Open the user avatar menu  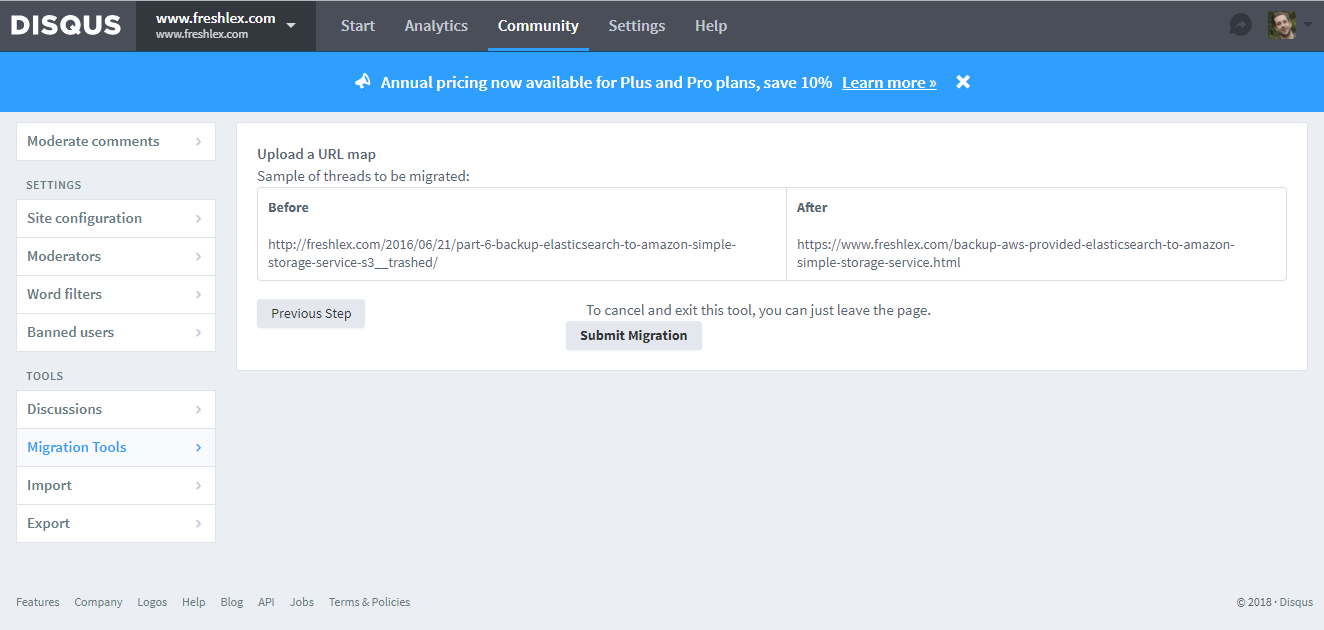1282,25
